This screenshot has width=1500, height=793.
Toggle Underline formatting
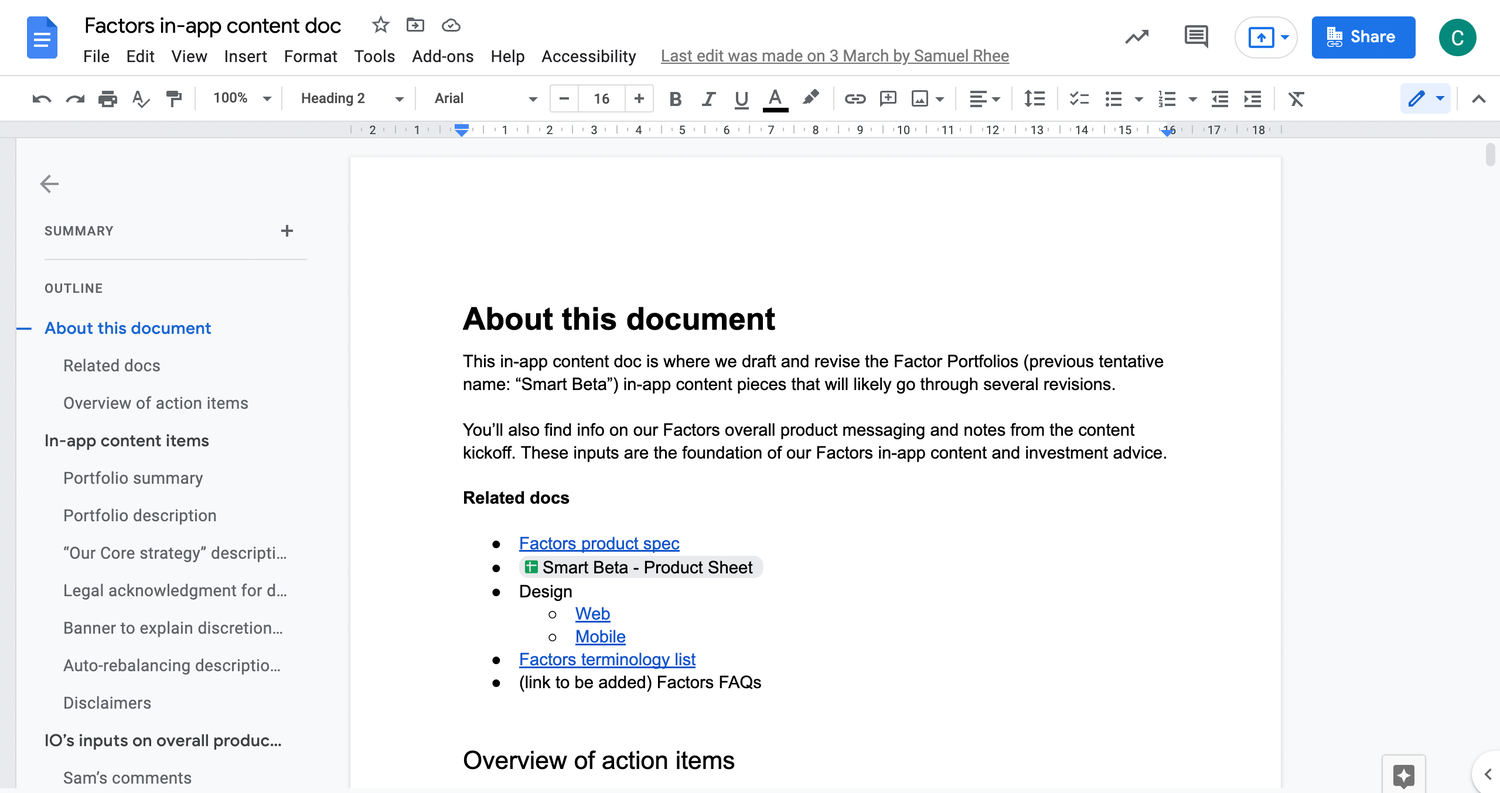(741, 98)
